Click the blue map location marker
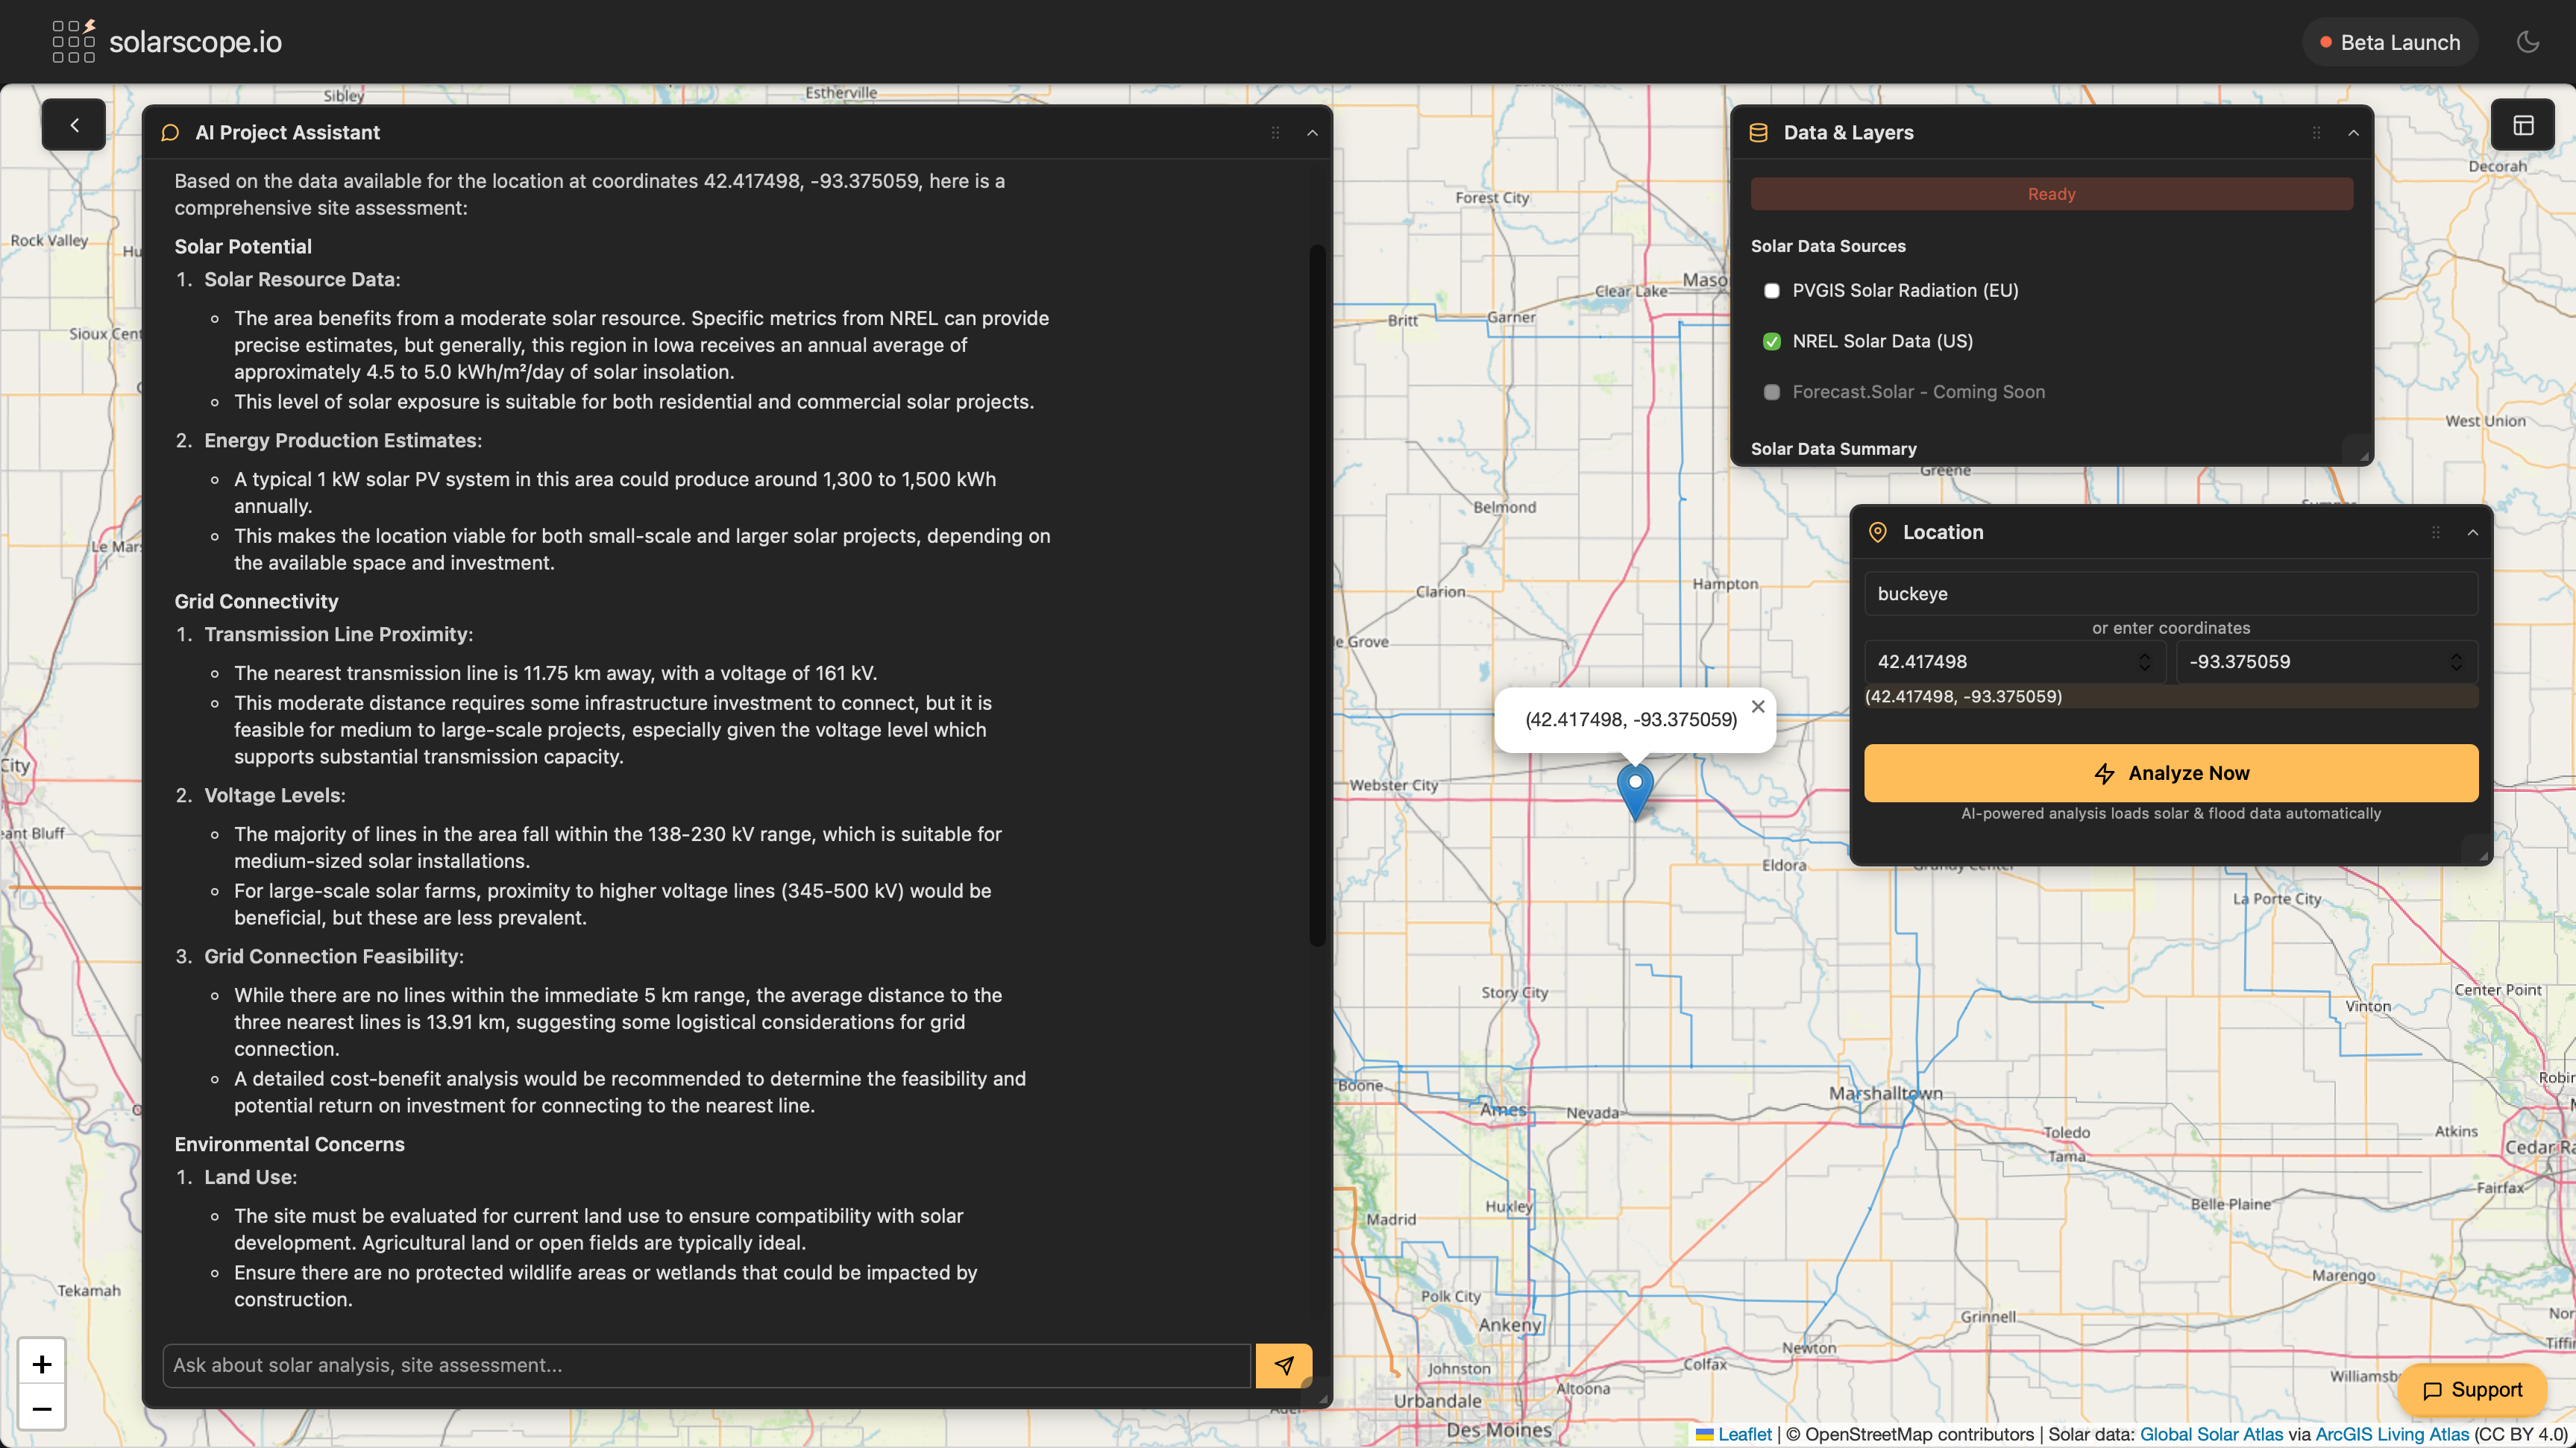 pyautogui.click(x=1635, y=792)
